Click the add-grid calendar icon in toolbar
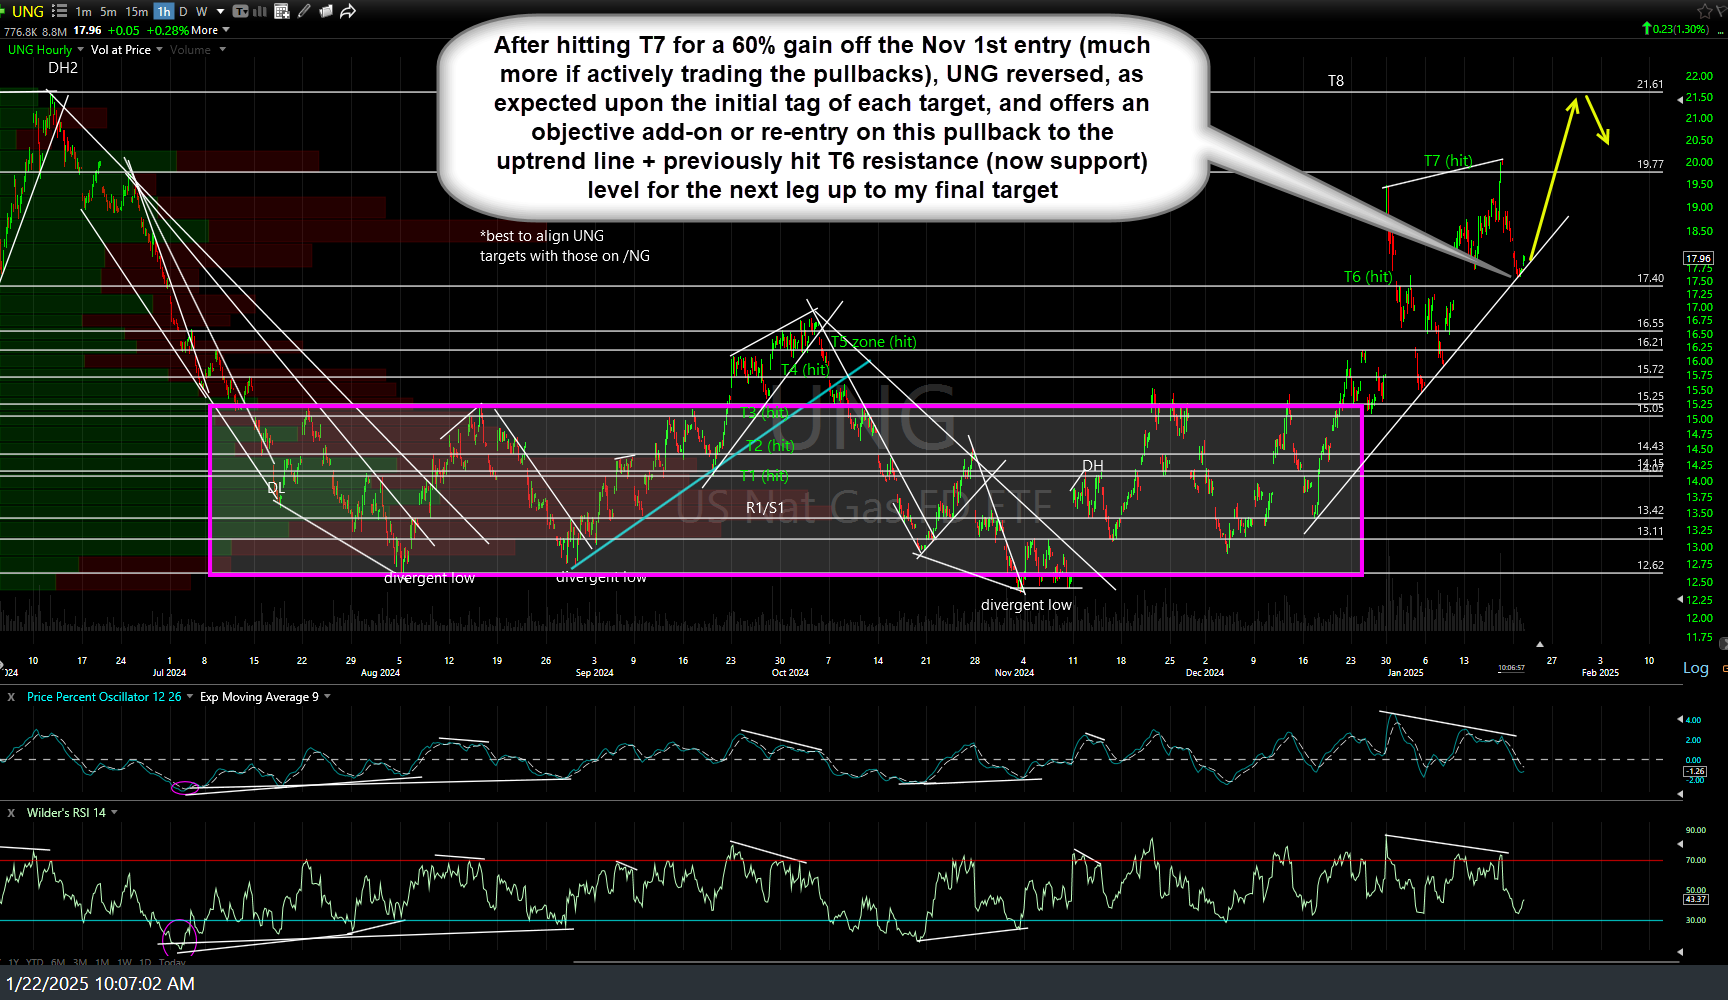 (282, 11)
